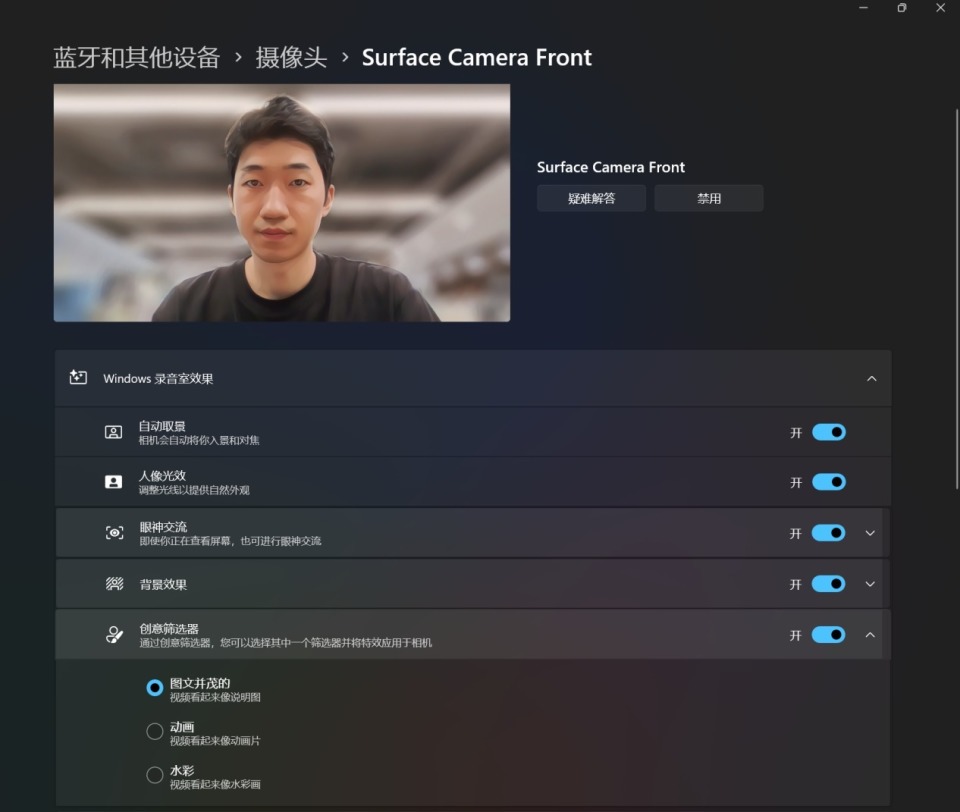The image size is (960, 812).
Task: Select the 动画 filter radio button
Action: pos(155,732)
